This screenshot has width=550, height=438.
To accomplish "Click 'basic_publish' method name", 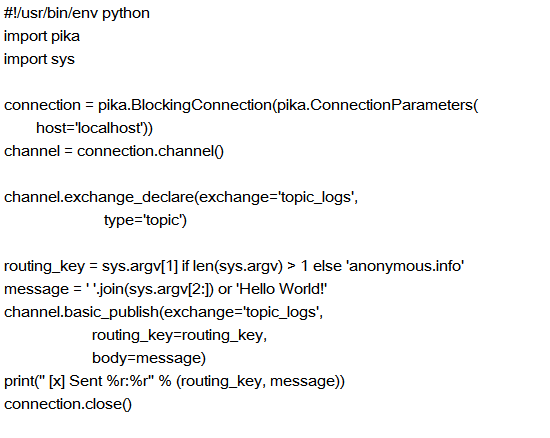I will (x=112, y=312).
